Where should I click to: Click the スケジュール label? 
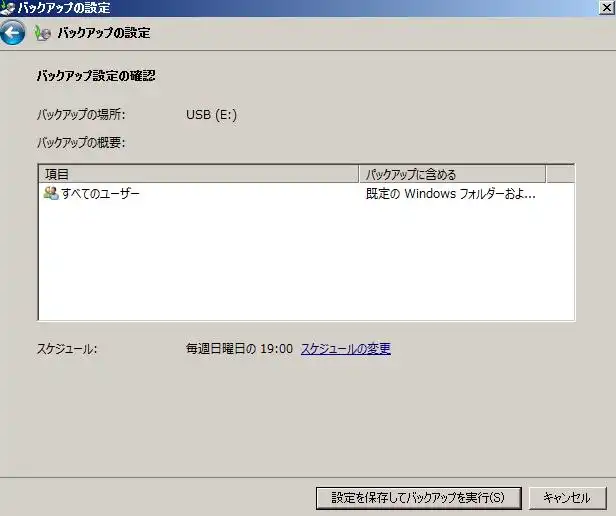click(67, 349)
